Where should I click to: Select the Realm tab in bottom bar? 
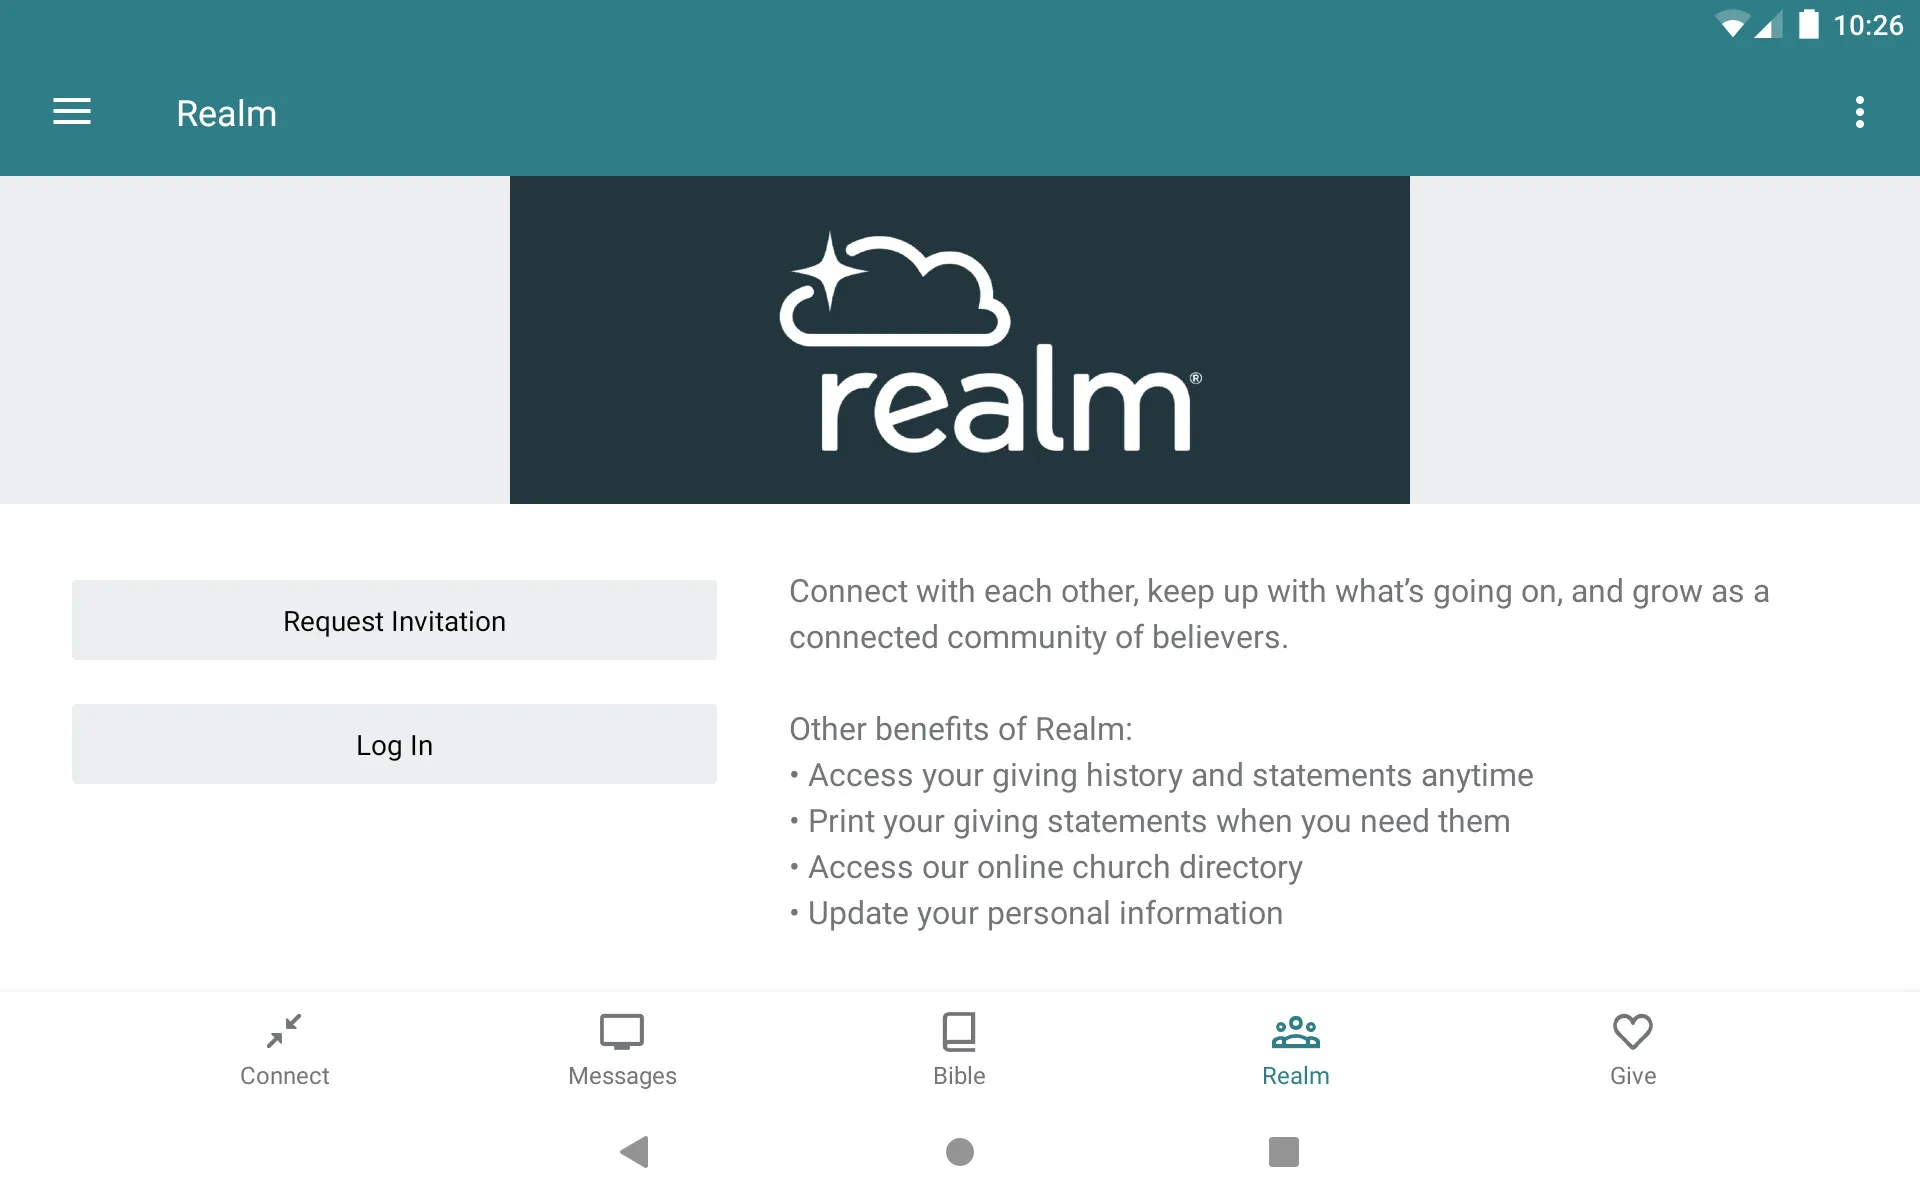click(1296, 1050)
